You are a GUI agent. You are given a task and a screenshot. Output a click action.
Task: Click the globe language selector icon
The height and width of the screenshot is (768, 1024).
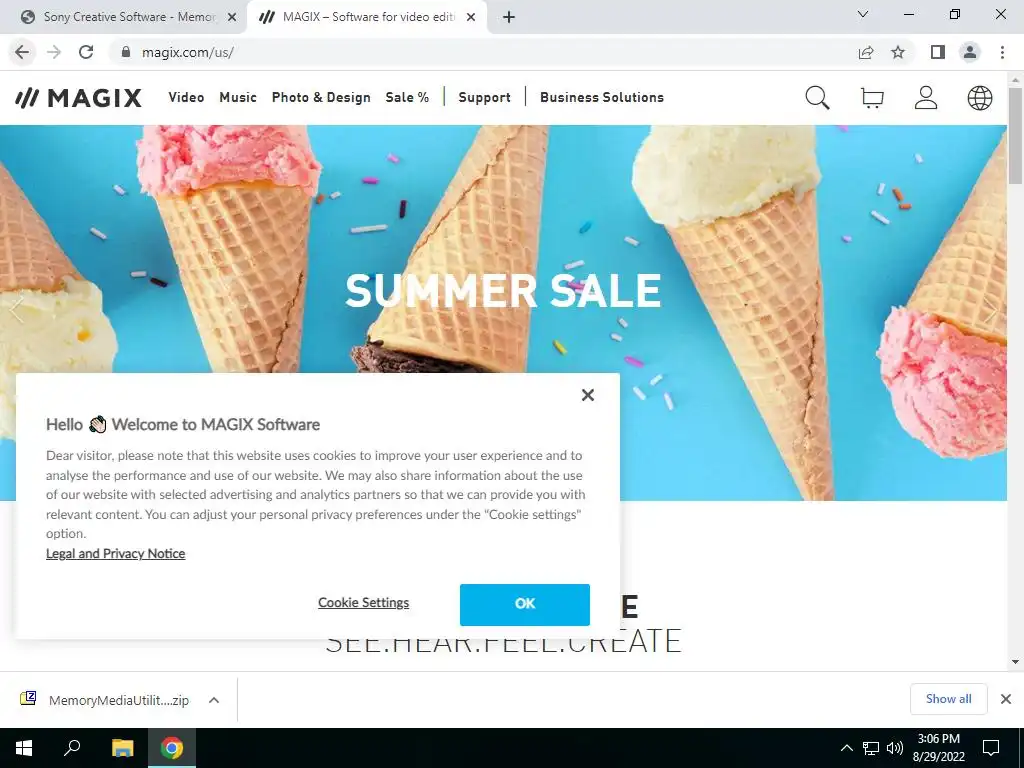[x=980, y=98]
